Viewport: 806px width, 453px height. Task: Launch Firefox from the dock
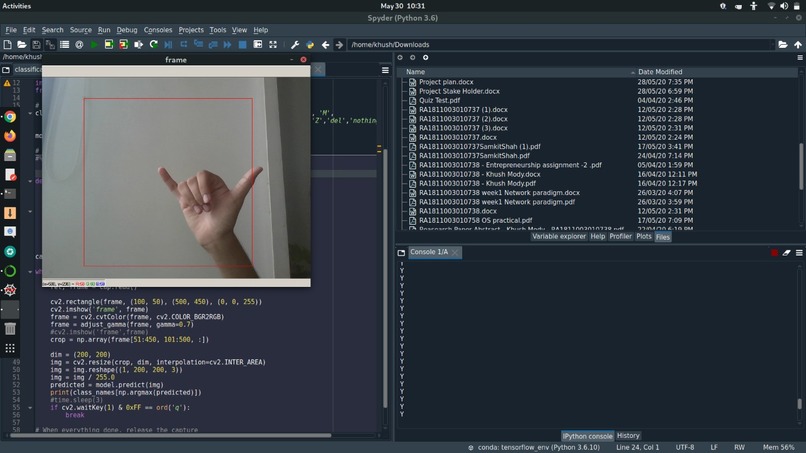click(x=10, y=136)
